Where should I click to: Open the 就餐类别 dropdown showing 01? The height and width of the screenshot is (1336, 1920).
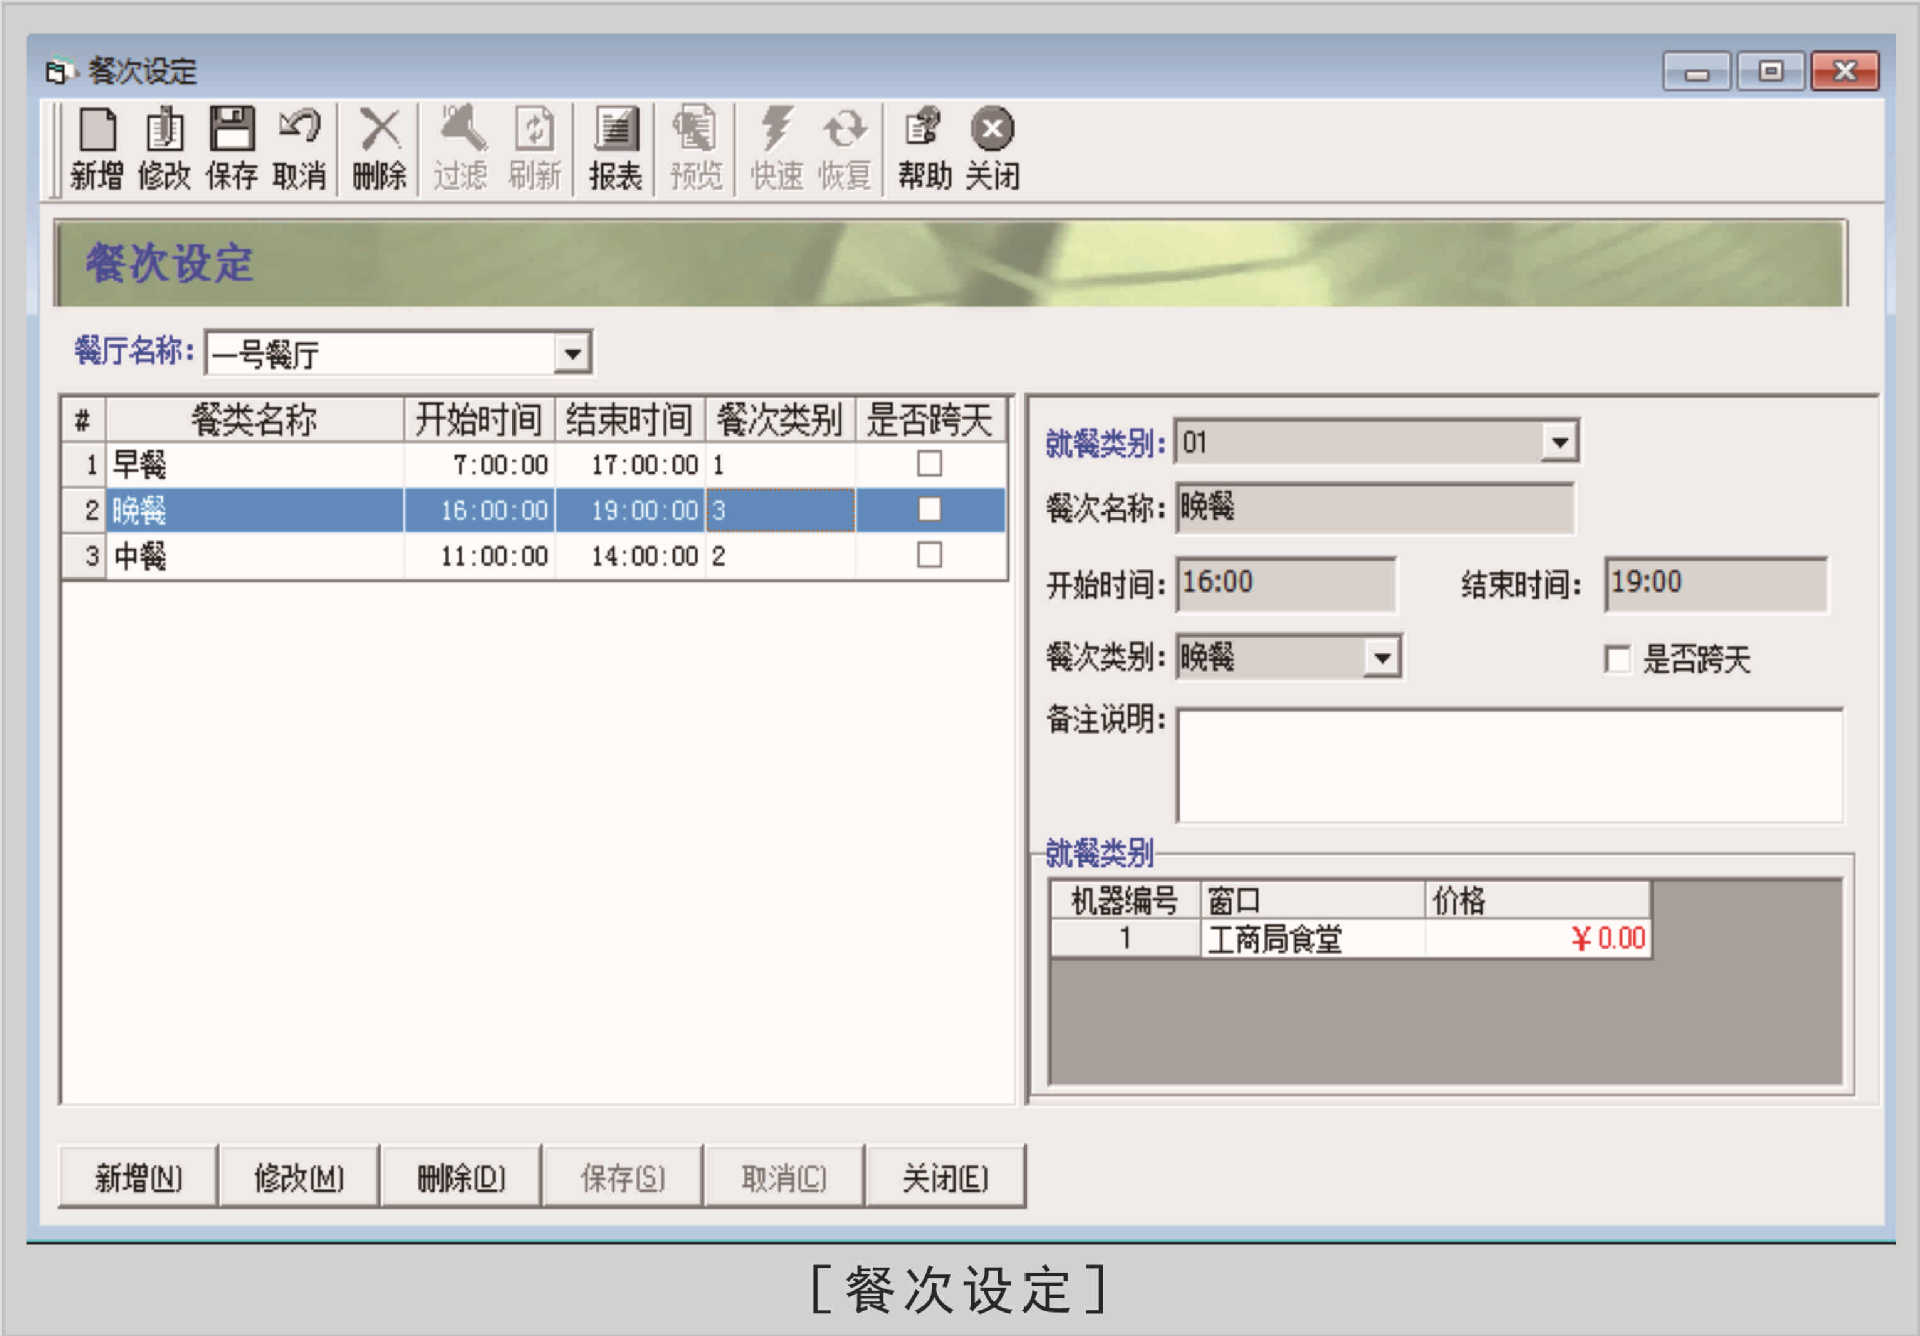pyautogui.click(x=1559, y=442)
